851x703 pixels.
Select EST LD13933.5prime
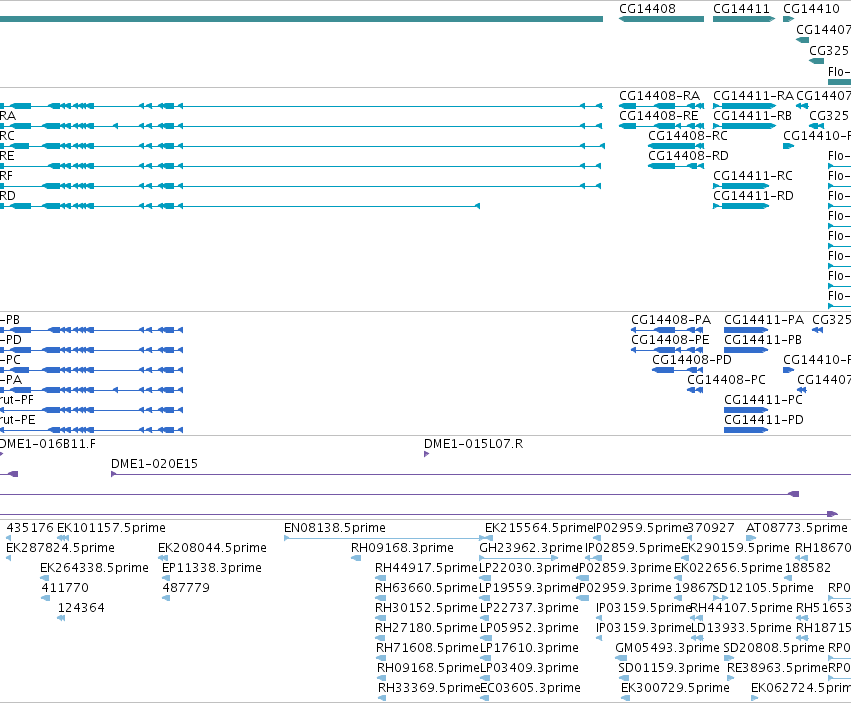(x=698, y=638)
